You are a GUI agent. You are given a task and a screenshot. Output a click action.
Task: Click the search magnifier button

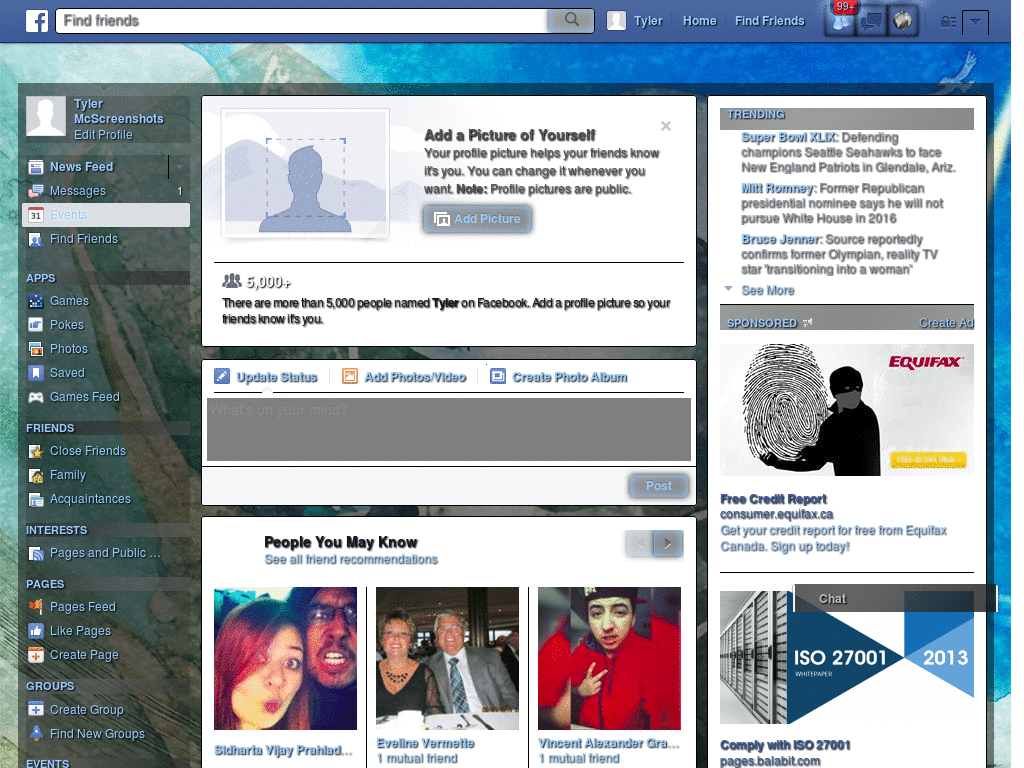(x=571, y=20)
